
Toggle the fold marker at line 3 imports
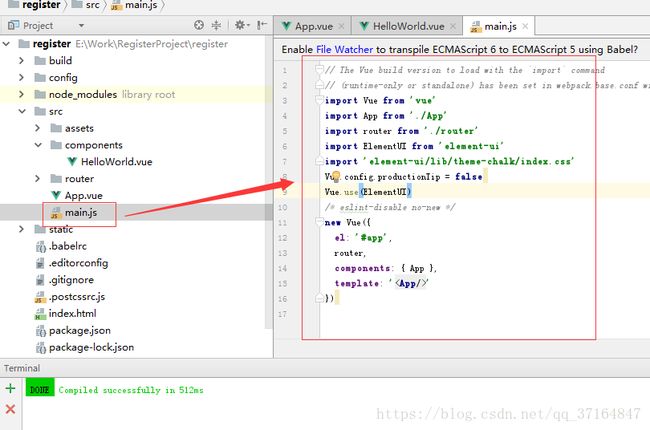[319, 100]
